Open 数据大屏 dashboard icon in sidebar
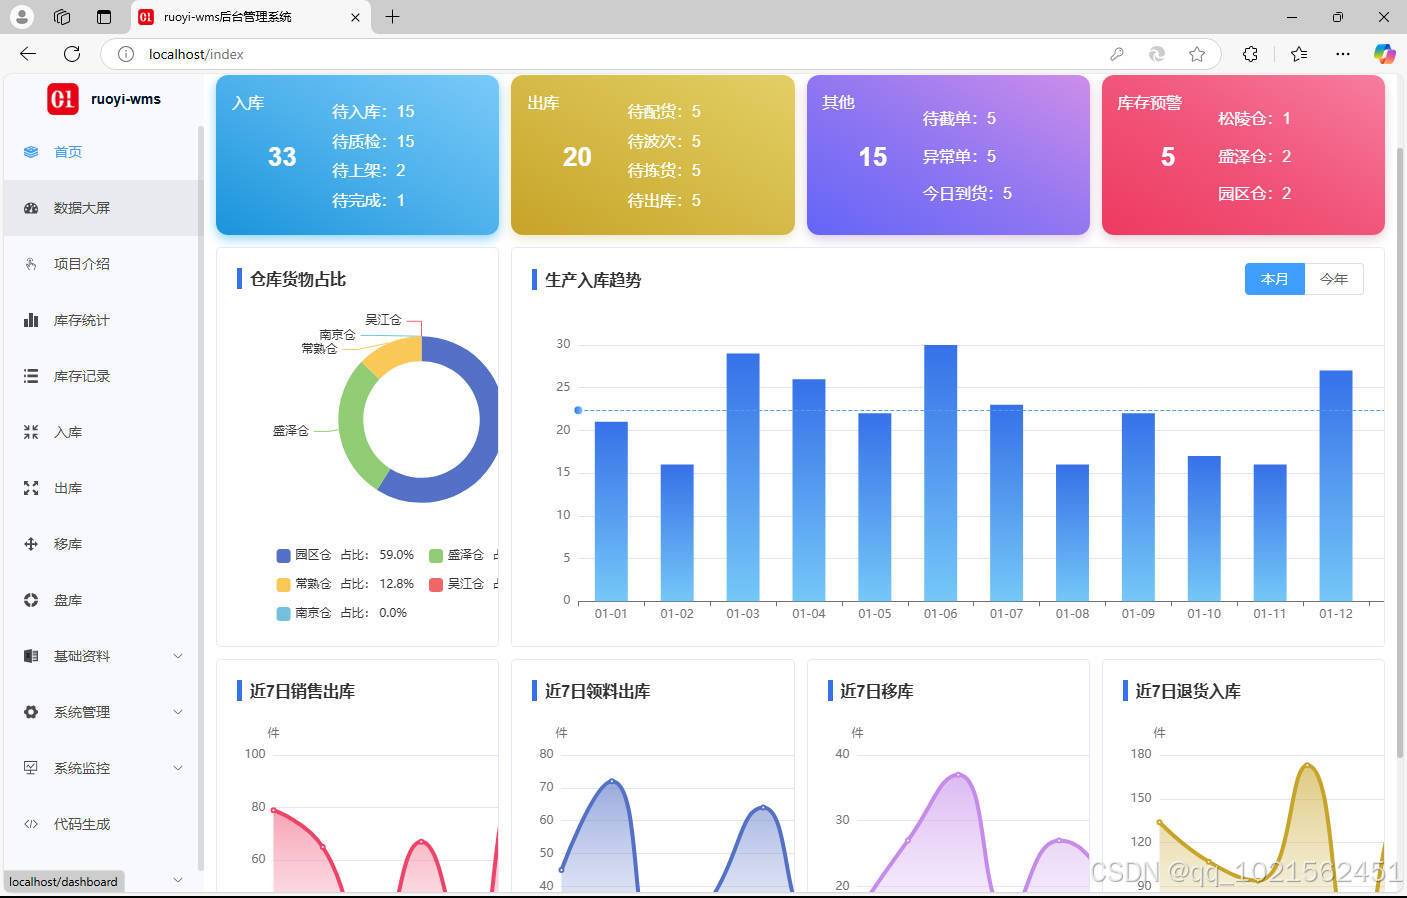1407x898 pixels. point(31,208)
